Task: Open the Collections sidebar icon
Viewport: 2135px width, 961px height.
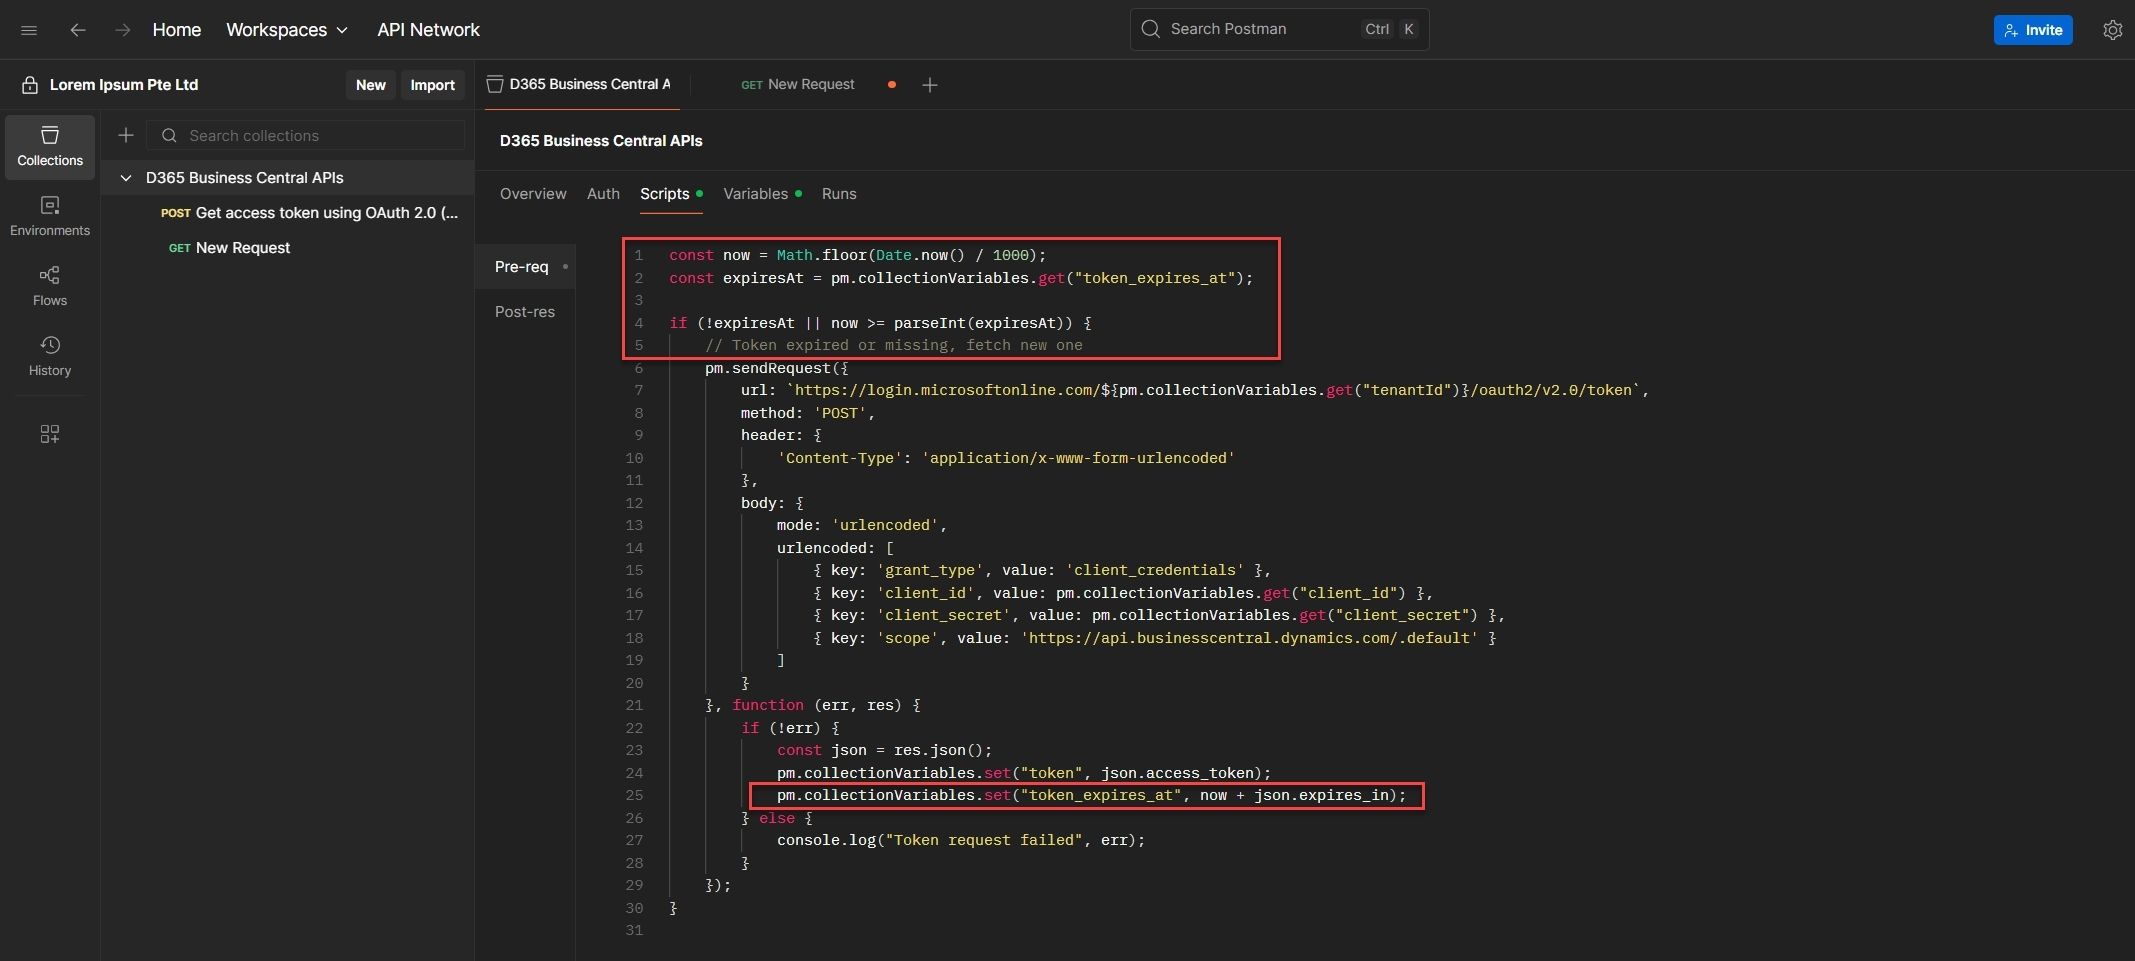Action: 49,145
